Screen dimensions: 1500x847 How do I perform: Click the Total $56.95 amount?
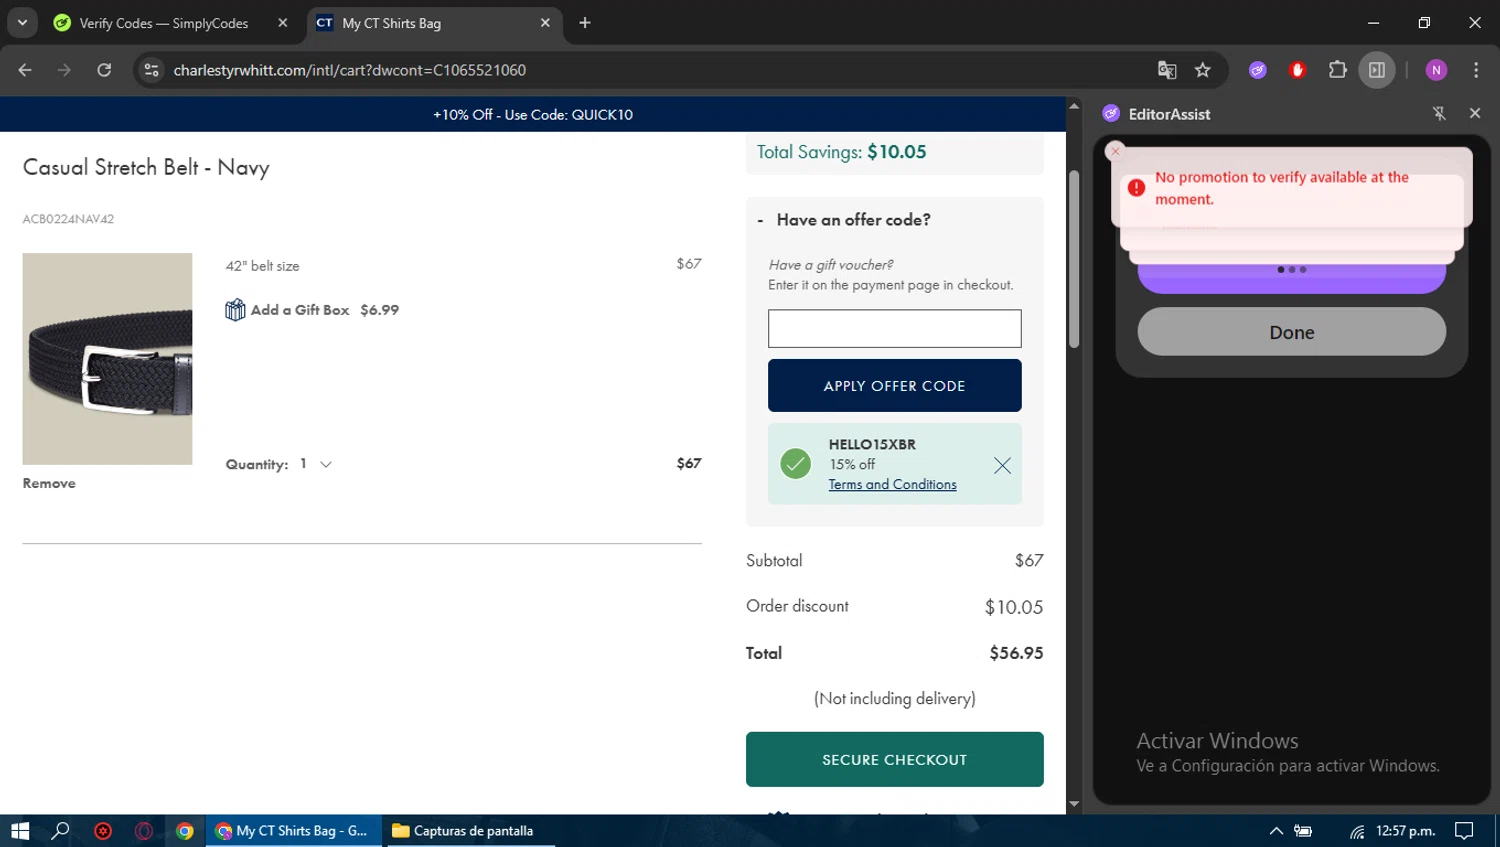coord(1016,653)
